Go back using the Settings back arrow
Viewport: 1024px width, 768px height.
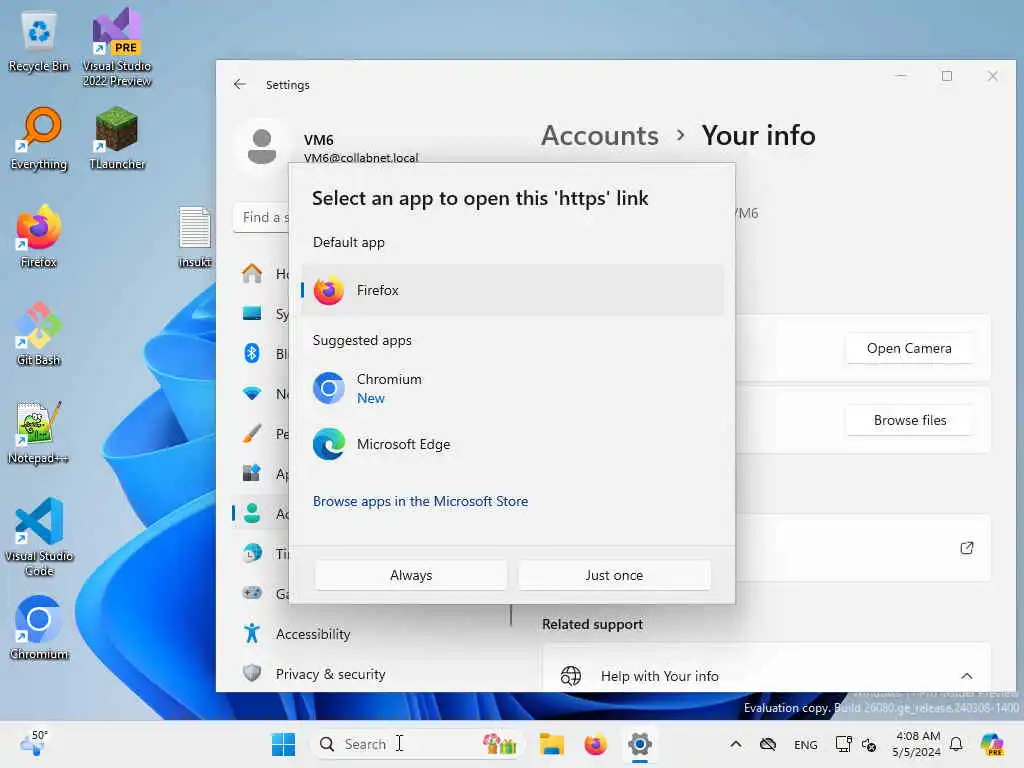pyautogui.click(x=240, y=85)
